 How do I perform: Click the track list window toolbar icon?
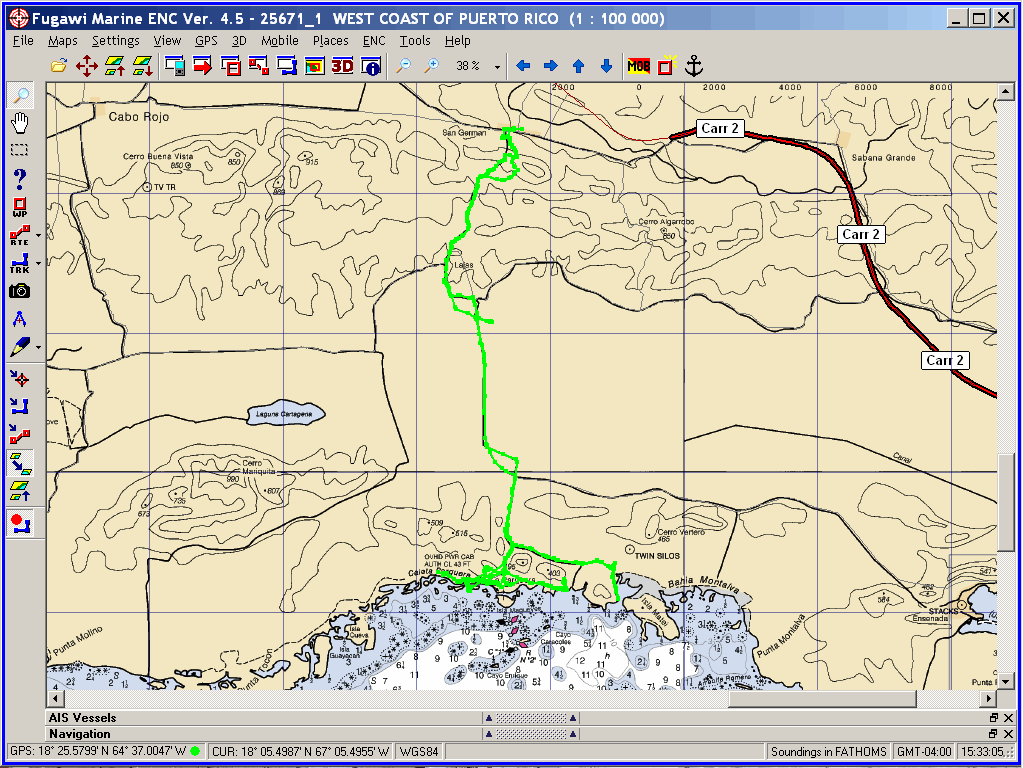[287, 65]
